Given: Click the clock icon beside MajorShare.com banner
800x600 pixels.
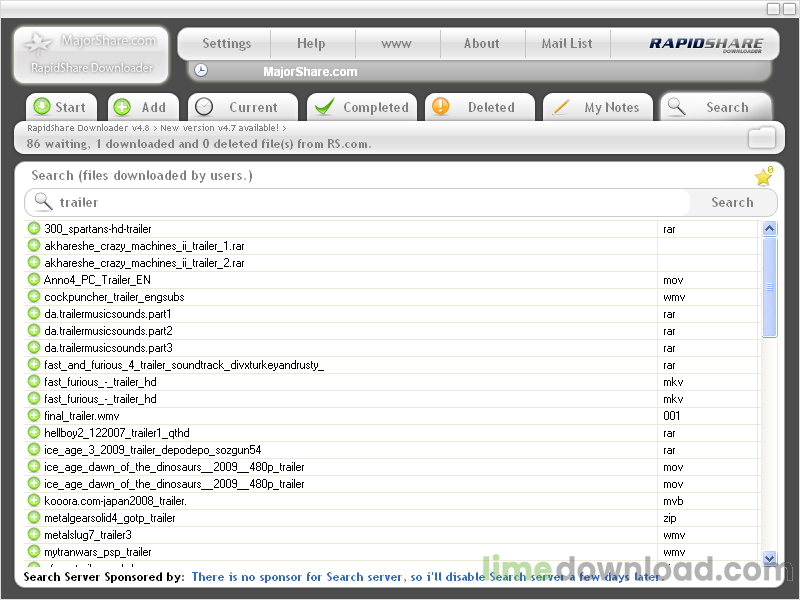Looking at the screenshot, I should [x=201, y=70].
